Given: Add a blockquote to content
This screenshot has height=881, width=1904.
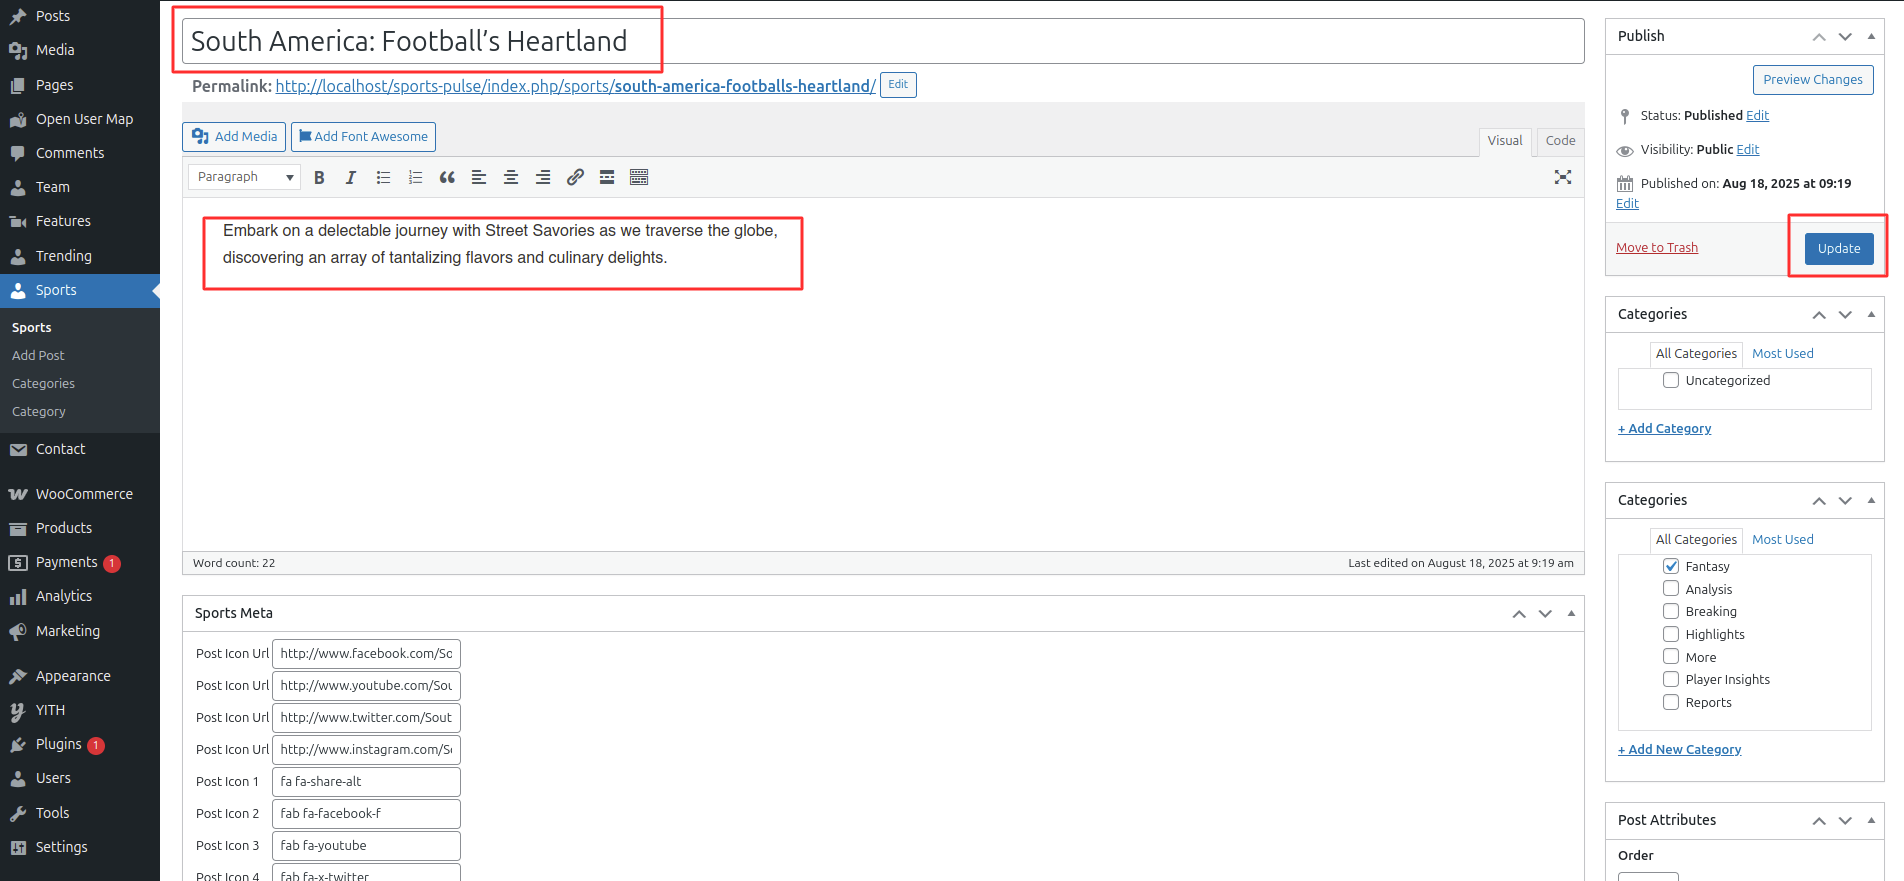Looking at the screenshot, I should click(447, 177).
